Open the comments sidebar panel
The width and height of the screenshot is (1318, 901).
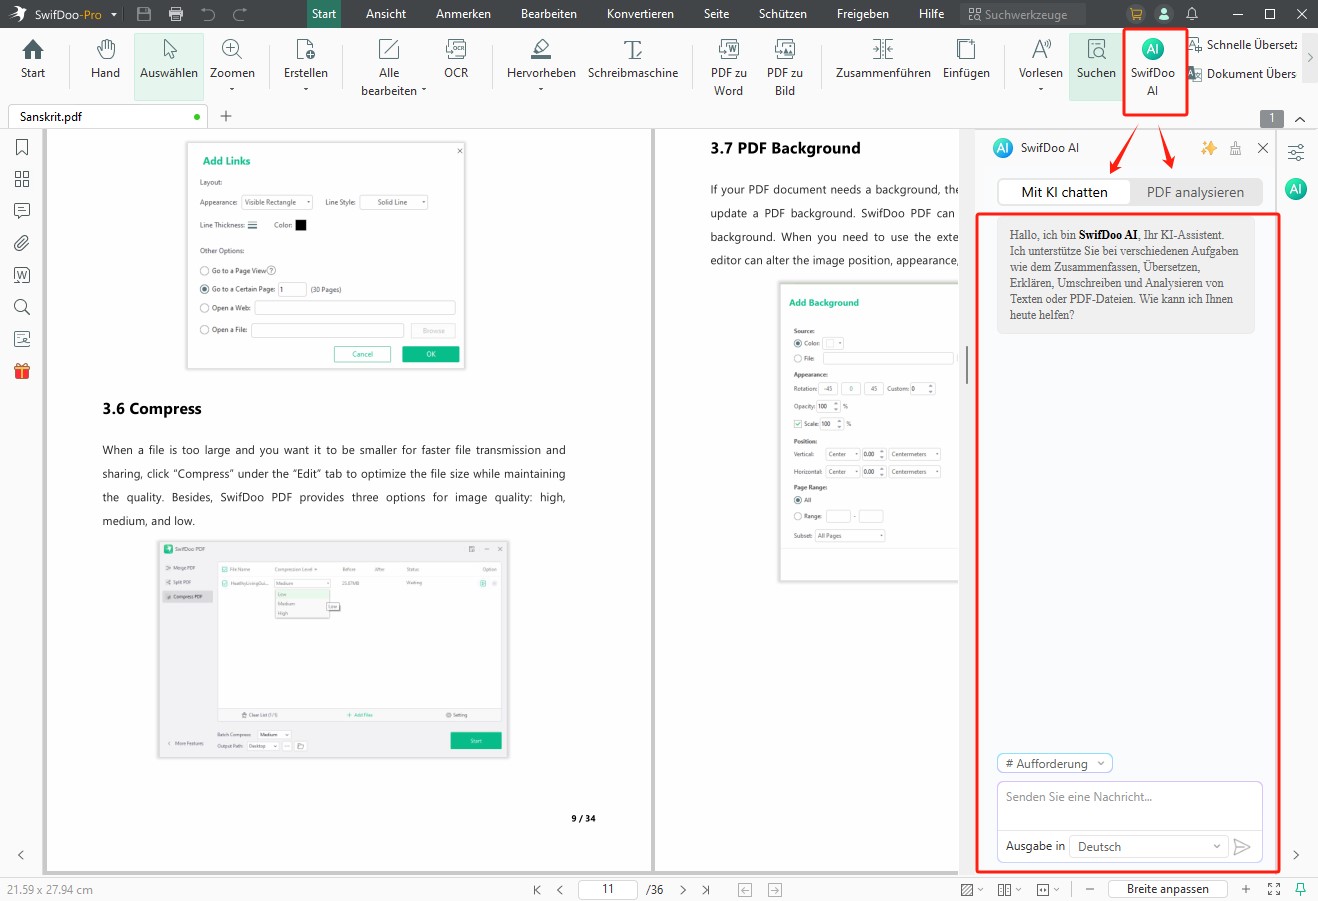[x=22, y=211]
